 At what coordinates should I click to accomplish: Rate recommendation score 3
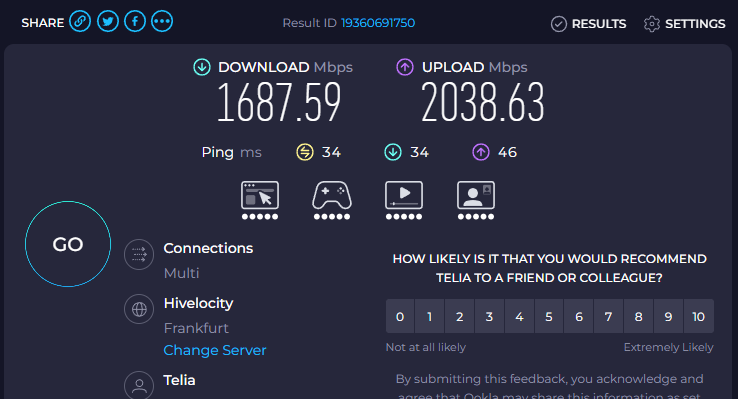click(x=489, y=316)
